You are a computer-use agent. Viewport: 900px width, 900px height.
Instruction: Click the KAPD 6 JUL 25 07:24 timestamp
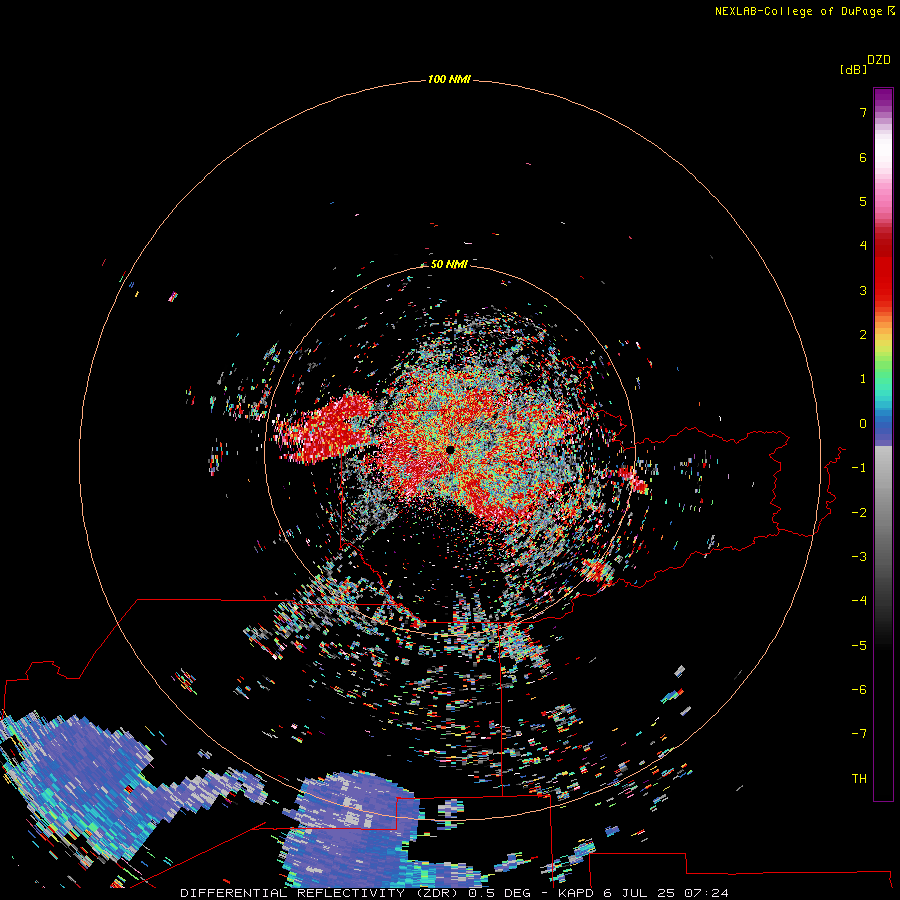643,893
